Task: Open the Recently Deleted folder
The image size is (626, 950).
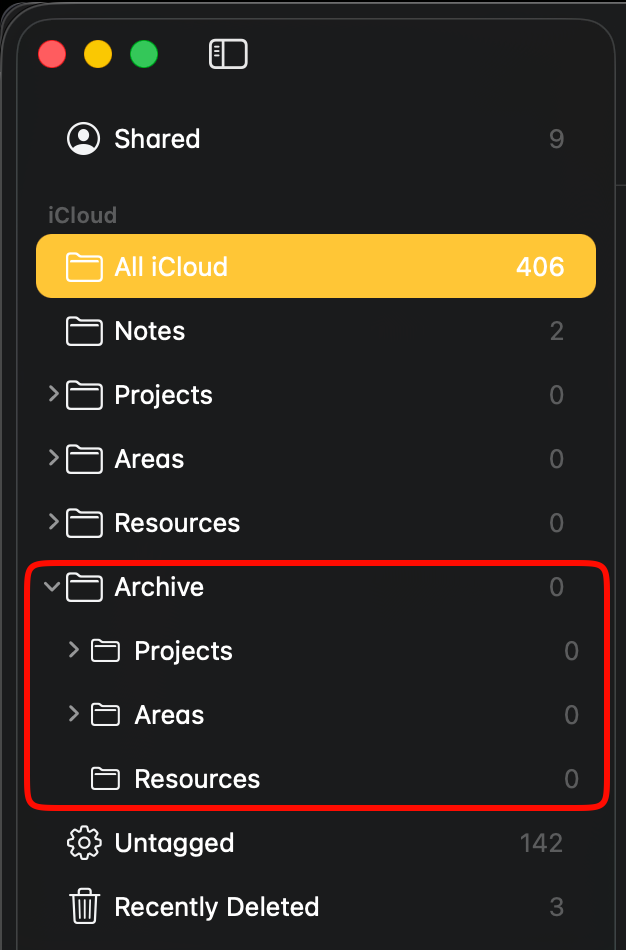Action: point(216,907)
